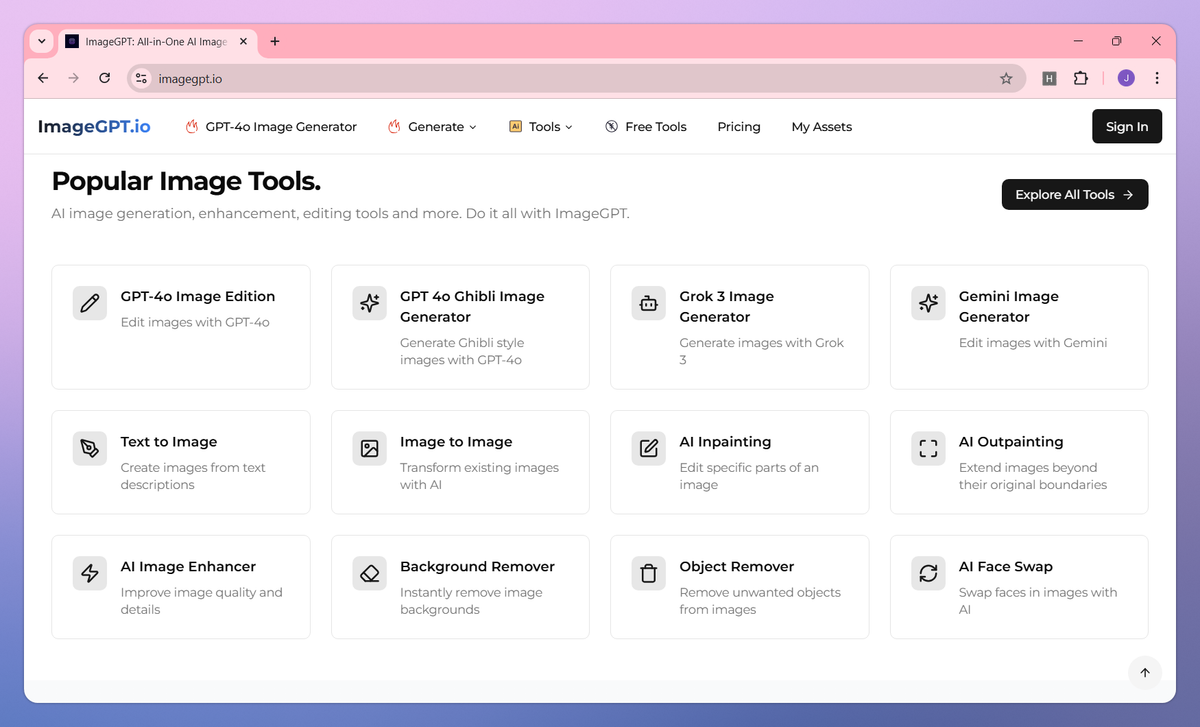Expand the browser tab search chevron

[x=41, y=41]
